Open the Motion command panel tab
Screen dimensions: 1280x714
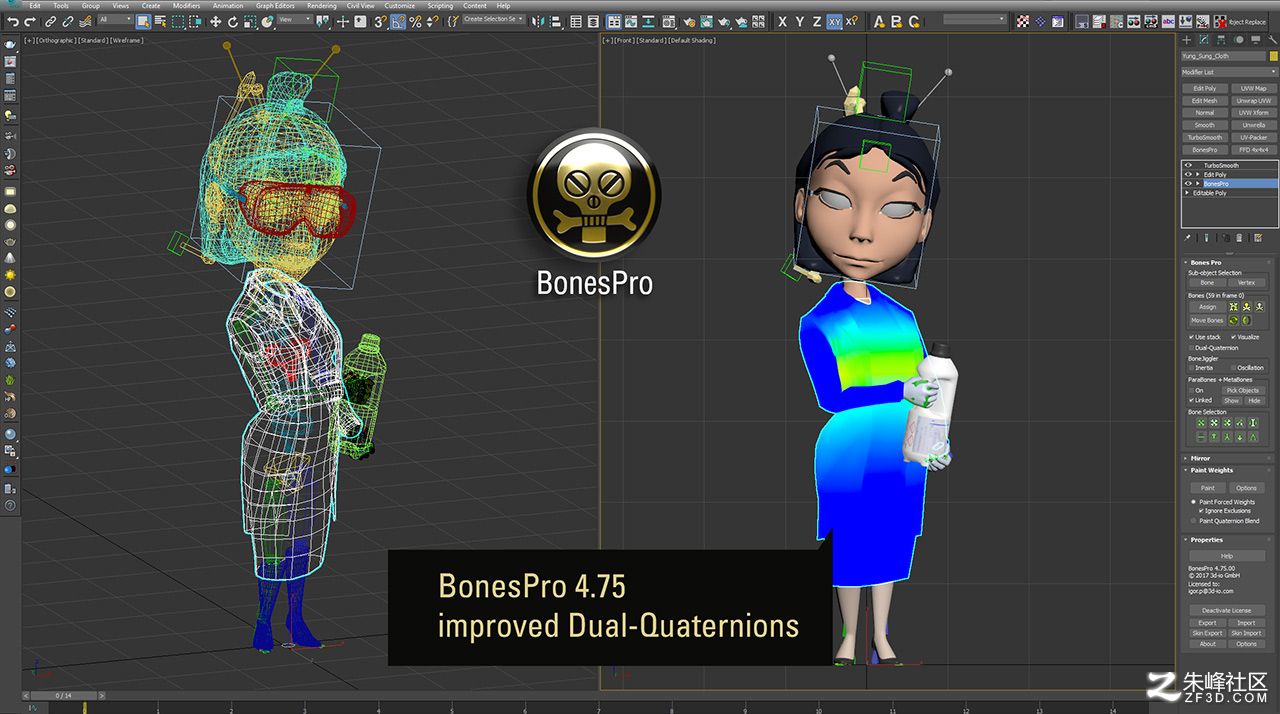point(1239,40)
